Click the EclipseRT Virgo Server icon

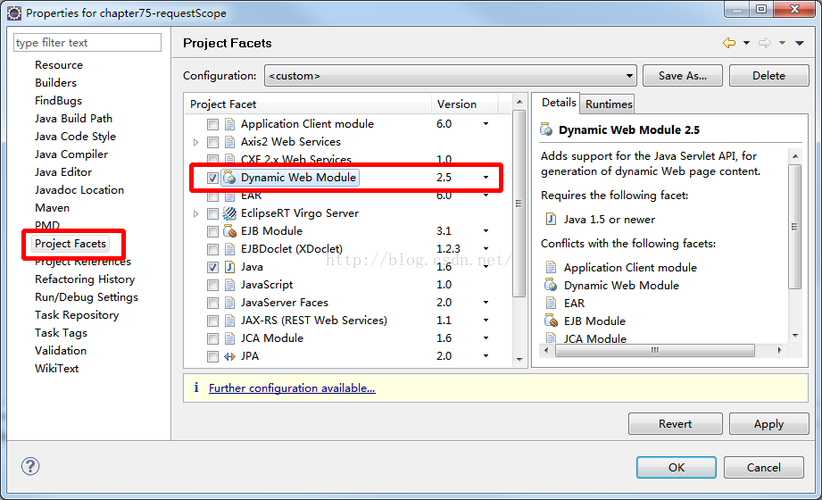(229, 213)
